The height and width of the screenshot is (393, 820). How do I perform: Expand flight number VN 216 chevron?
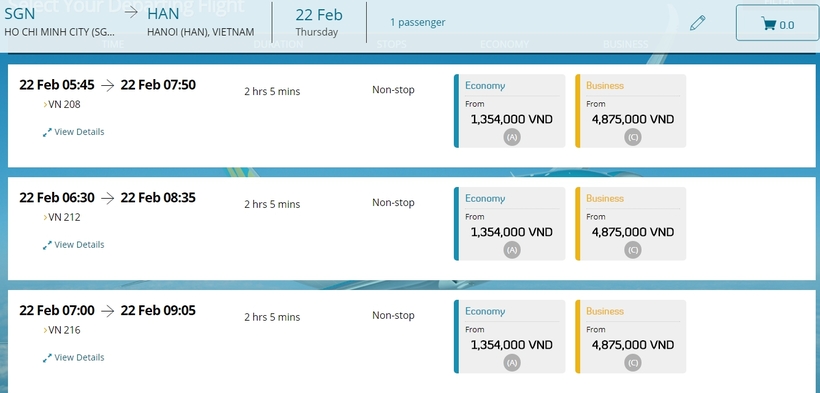click(45, 330)
